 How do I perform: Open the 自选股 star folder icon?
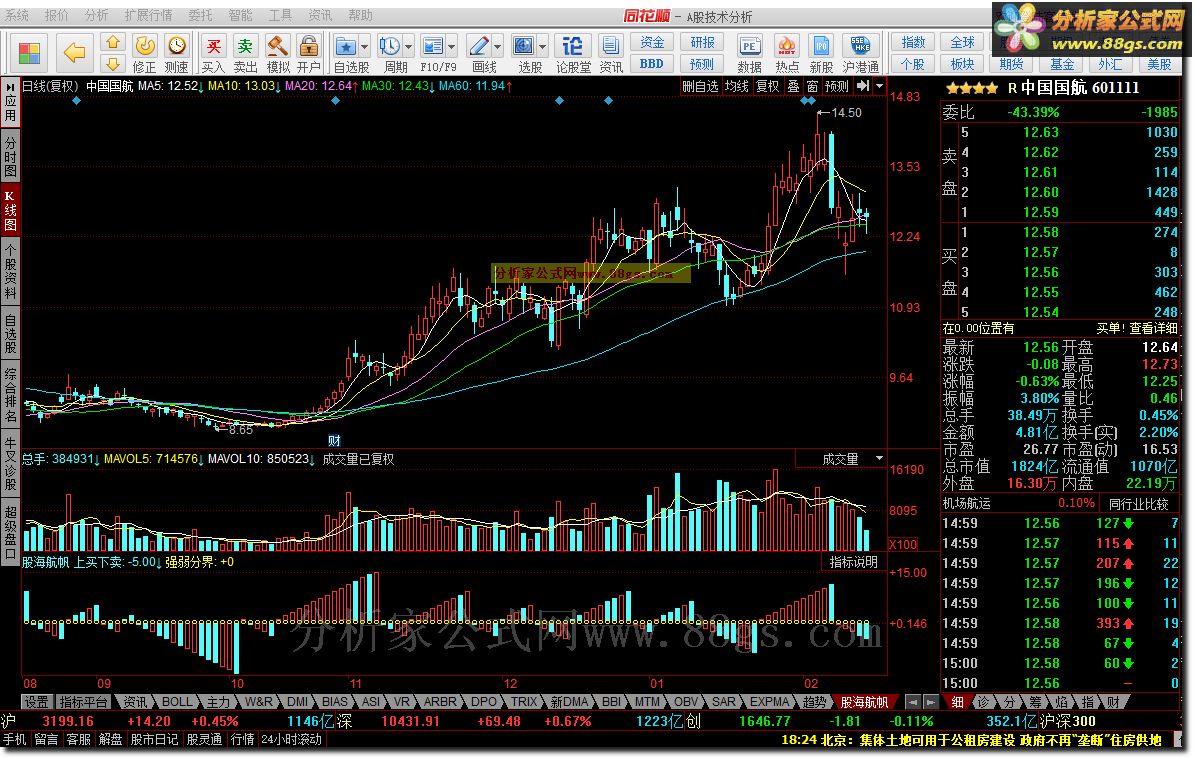pyautogui.click(x=346, y=46)
